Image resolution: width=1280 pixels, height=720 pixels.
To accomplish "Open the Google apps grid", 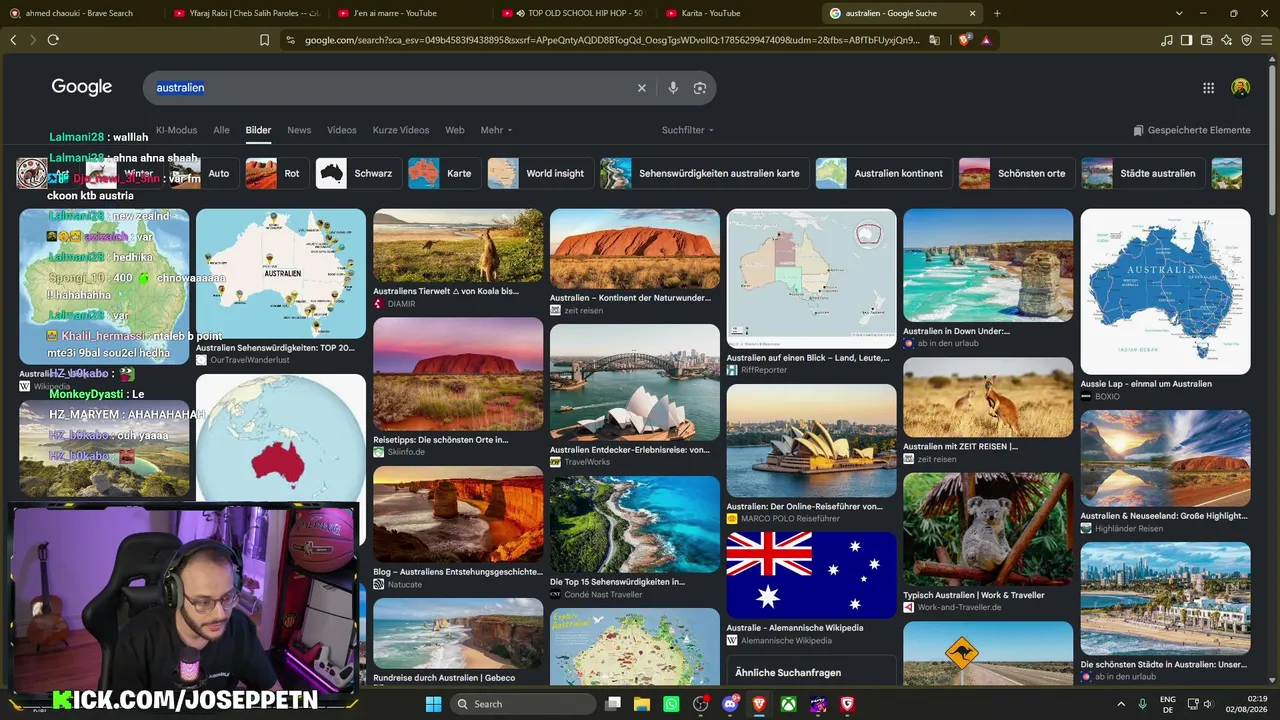I will coord(1208,88).
